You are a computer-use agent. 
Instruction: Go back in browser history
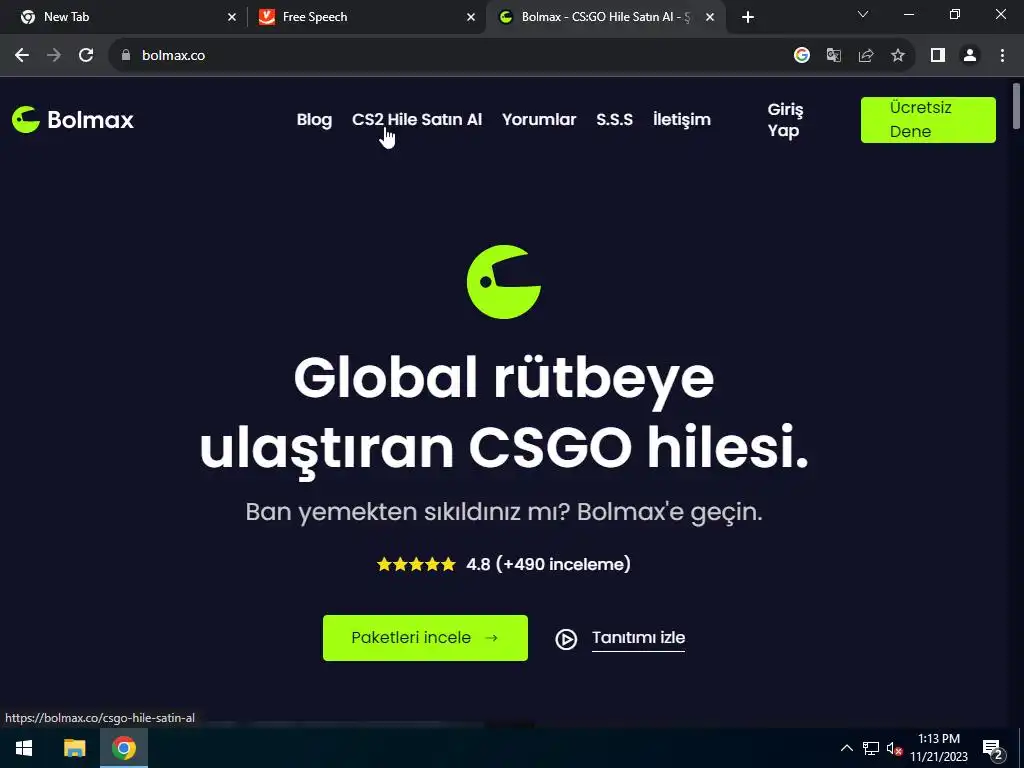tap(22, 56)
